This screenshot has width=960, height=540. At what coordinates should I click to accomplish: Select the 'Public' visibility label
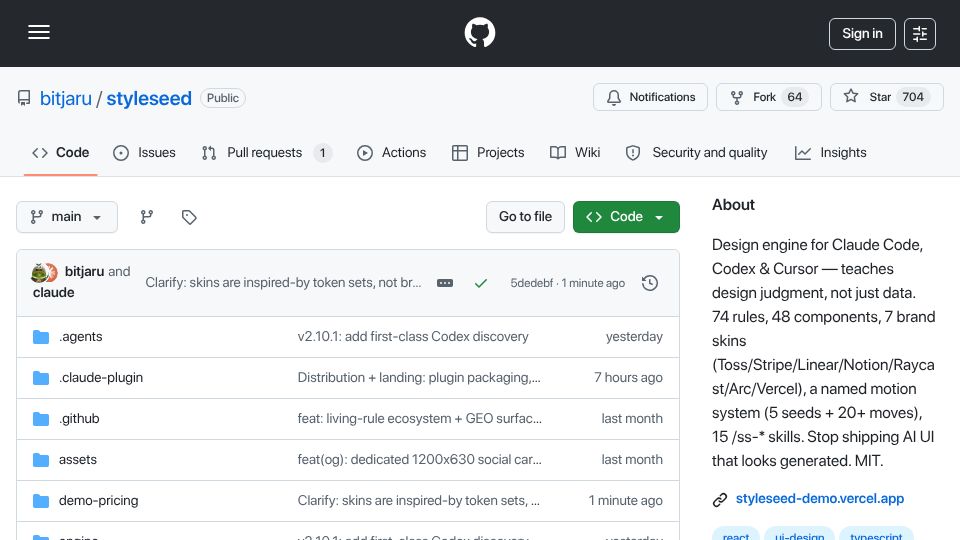223,98
